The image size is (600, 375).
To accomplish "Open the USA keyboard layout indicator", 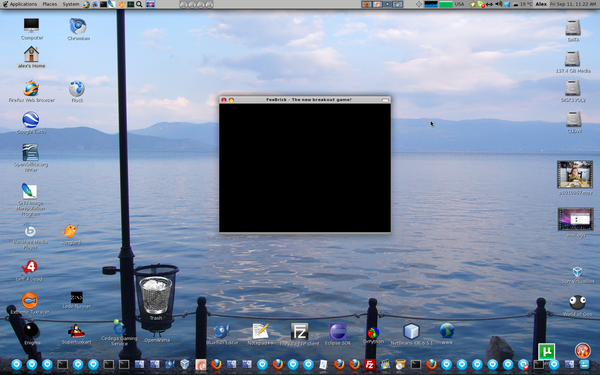I will (459, 4).
